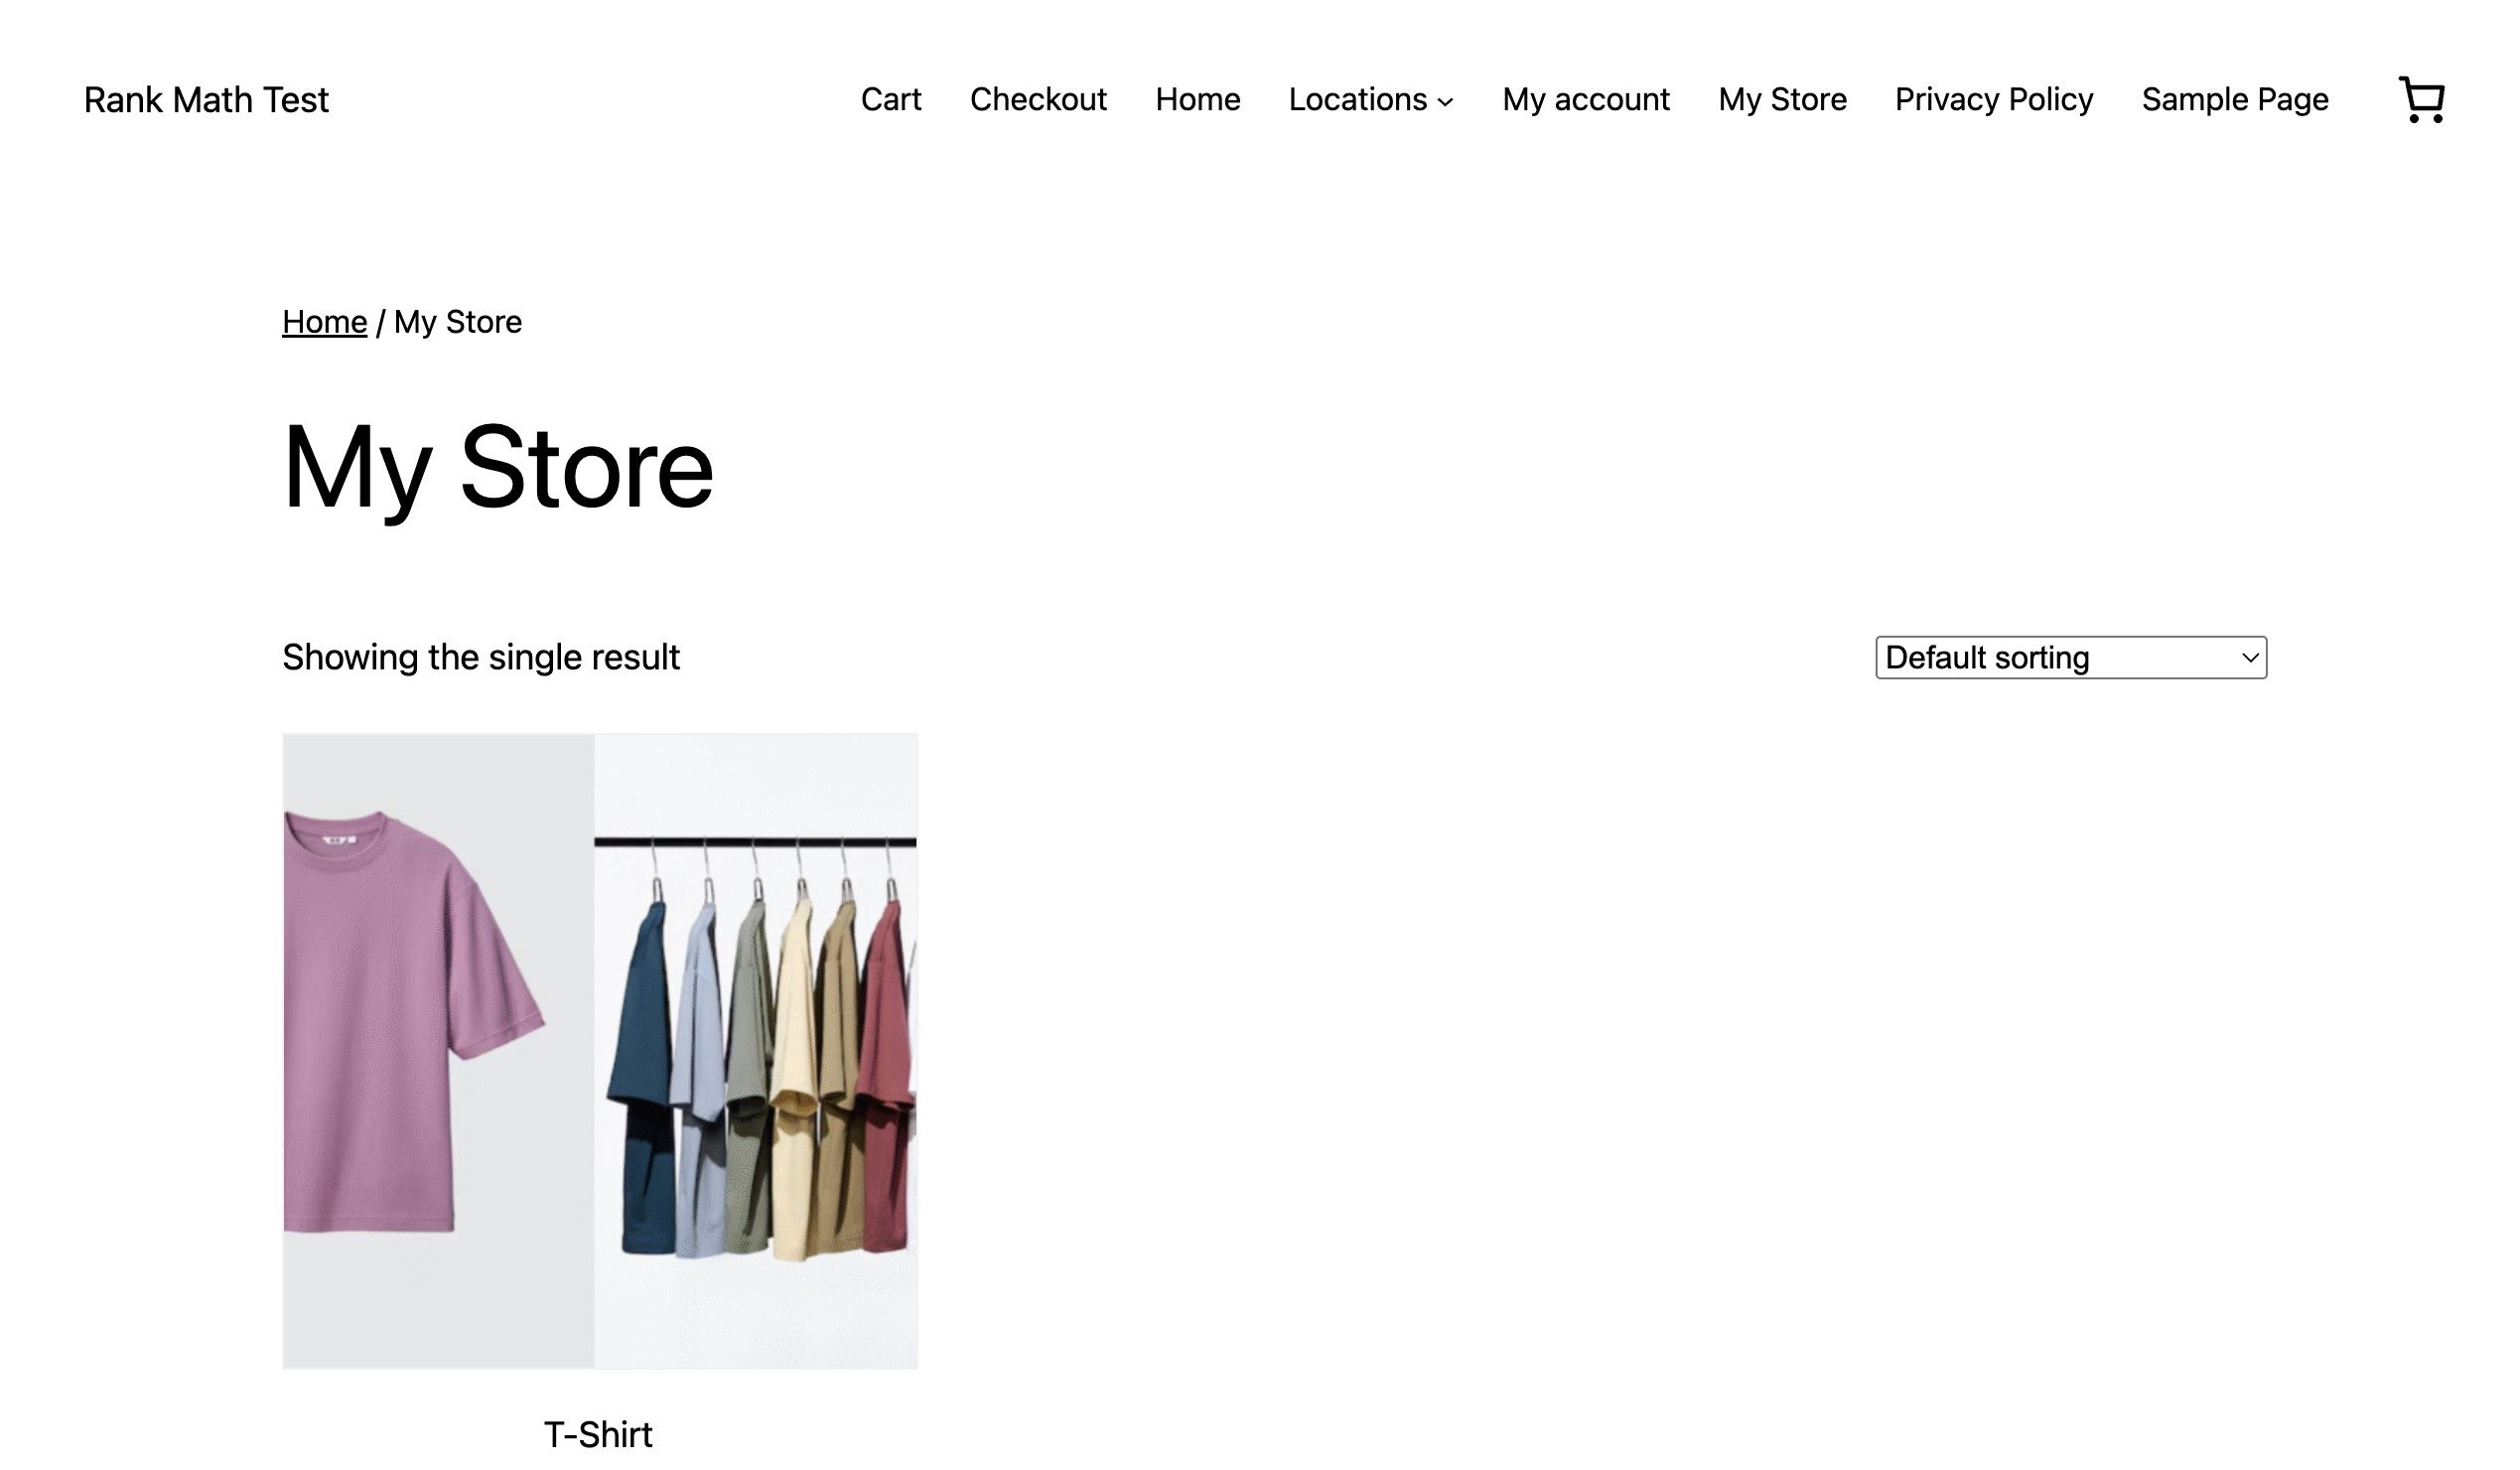Image resolution: width=2520 pixels, height=1470 pixels.
Task: Click the large My Store page heading
Action: tap(497, 468)
